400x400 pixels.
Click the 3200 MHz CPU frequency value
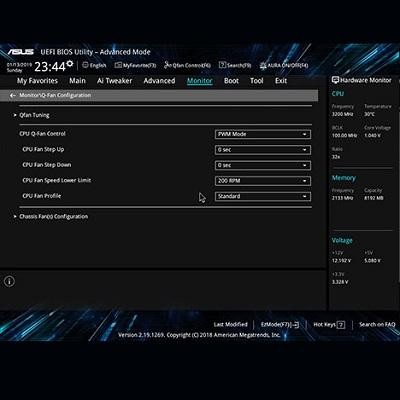(x=342, y=114)
